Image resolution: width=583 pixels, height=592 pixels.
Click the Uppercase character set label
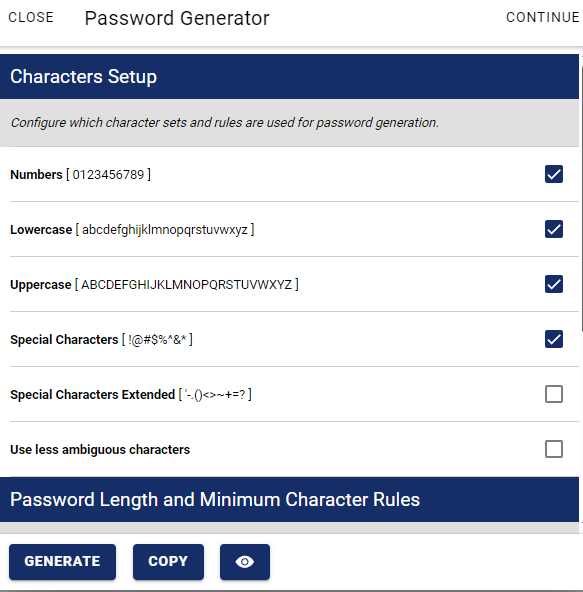[154, 284]
